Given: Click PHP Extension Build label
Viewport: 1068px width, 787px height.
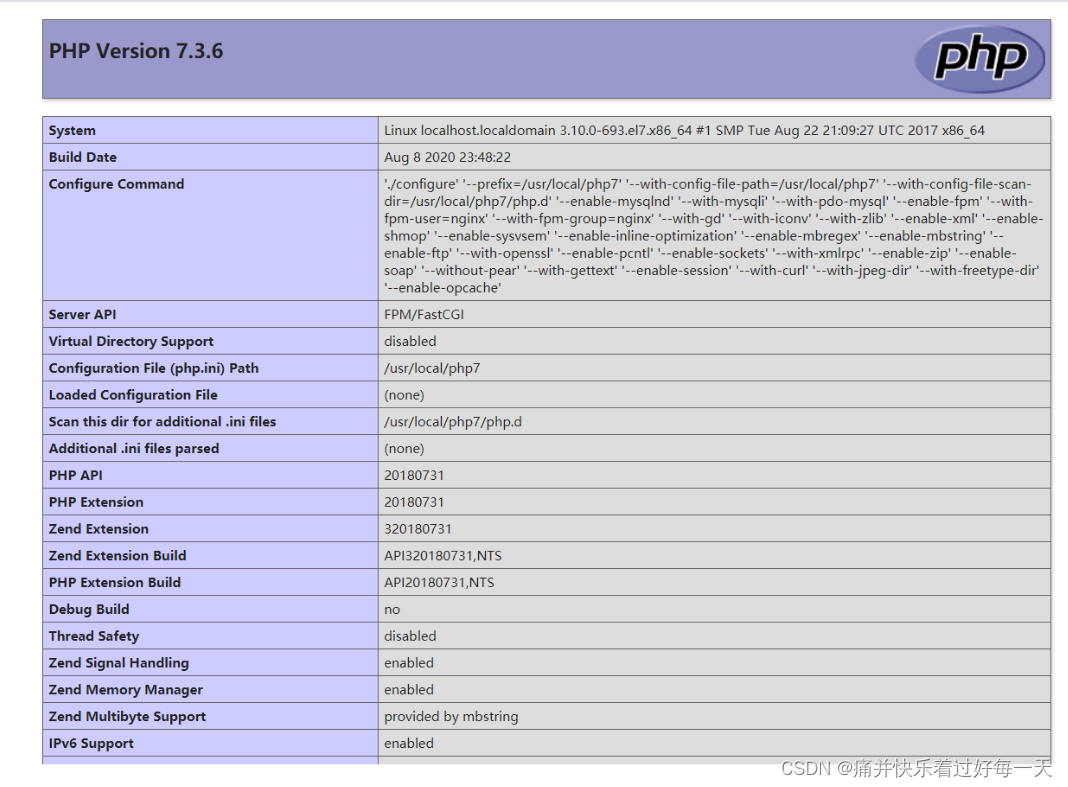Looking at the screenshot, I should pos(114,583).
